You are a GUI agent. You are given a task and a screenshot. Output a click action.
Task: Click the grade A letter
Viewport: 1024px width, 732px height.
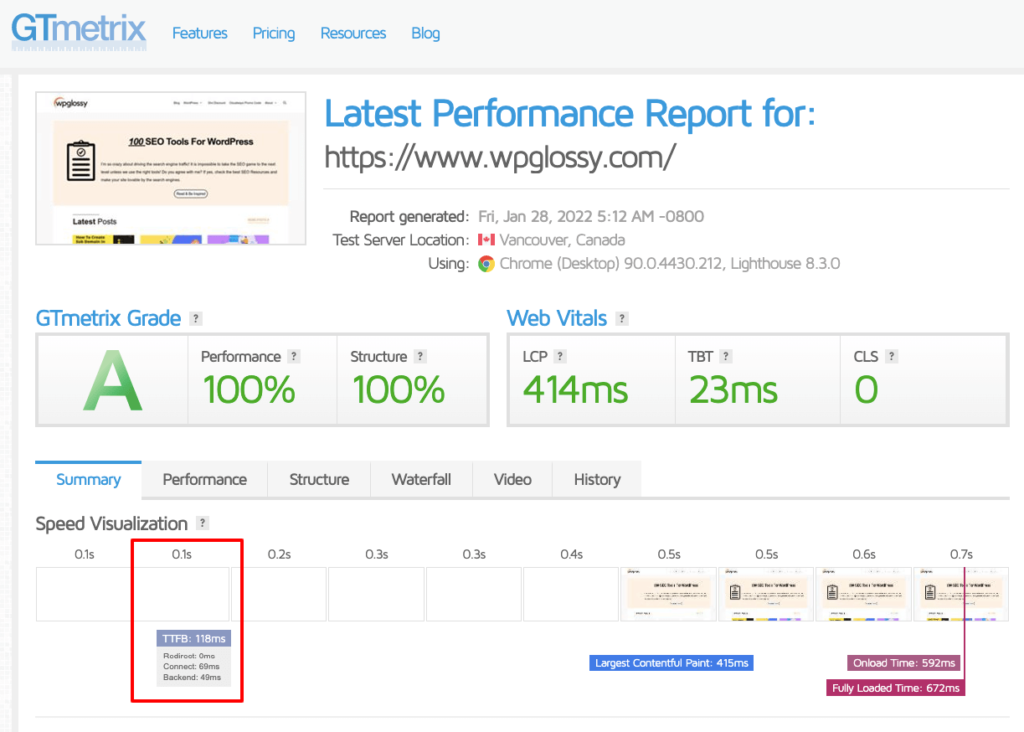pos(113,381)
